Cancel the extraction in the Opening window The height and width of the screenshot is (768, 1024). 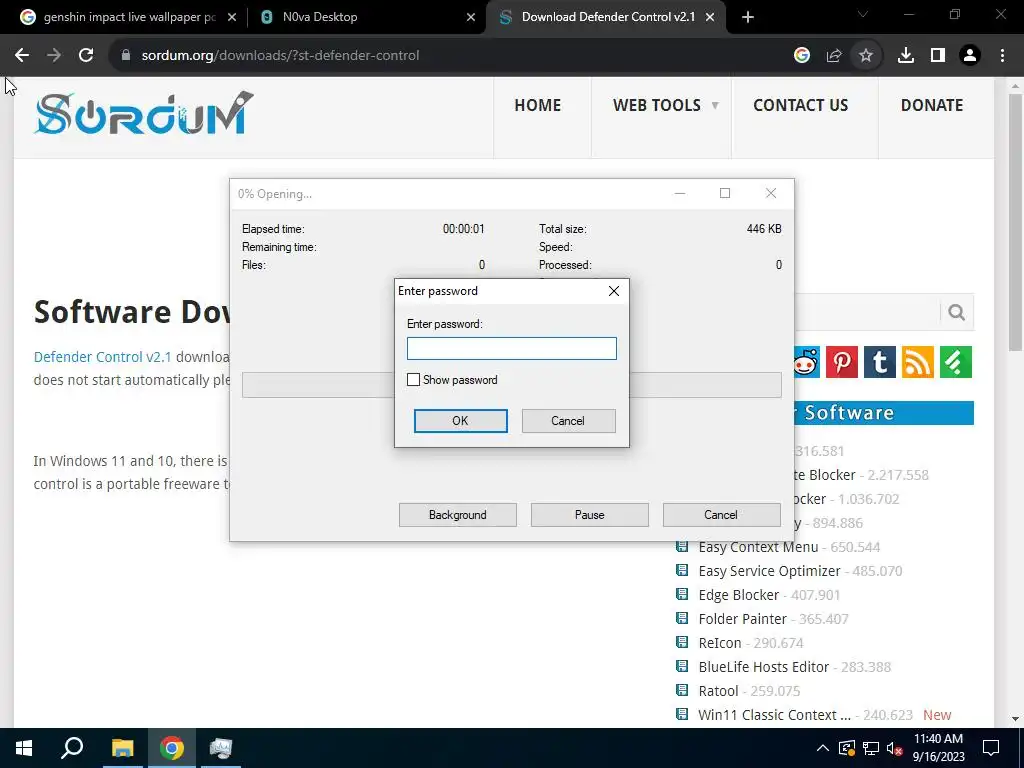point(721,515)
